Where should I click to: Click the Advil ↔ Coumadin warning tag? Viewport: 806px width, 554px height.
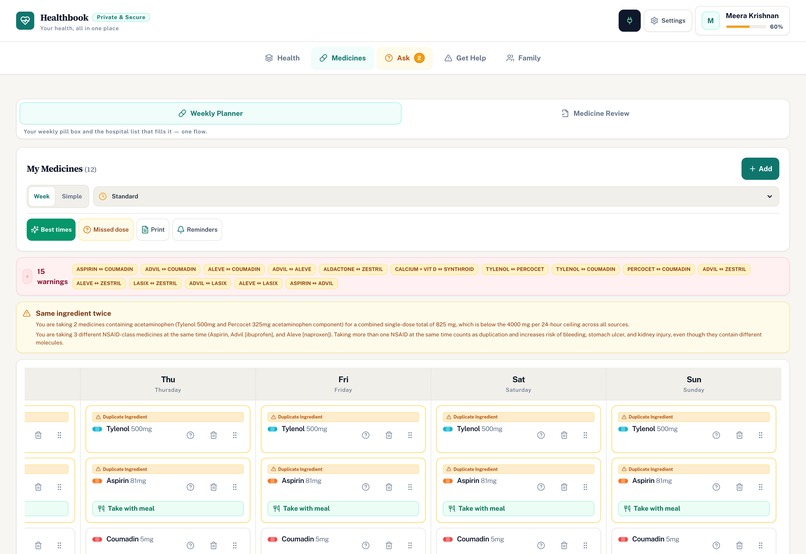point(171,269)
